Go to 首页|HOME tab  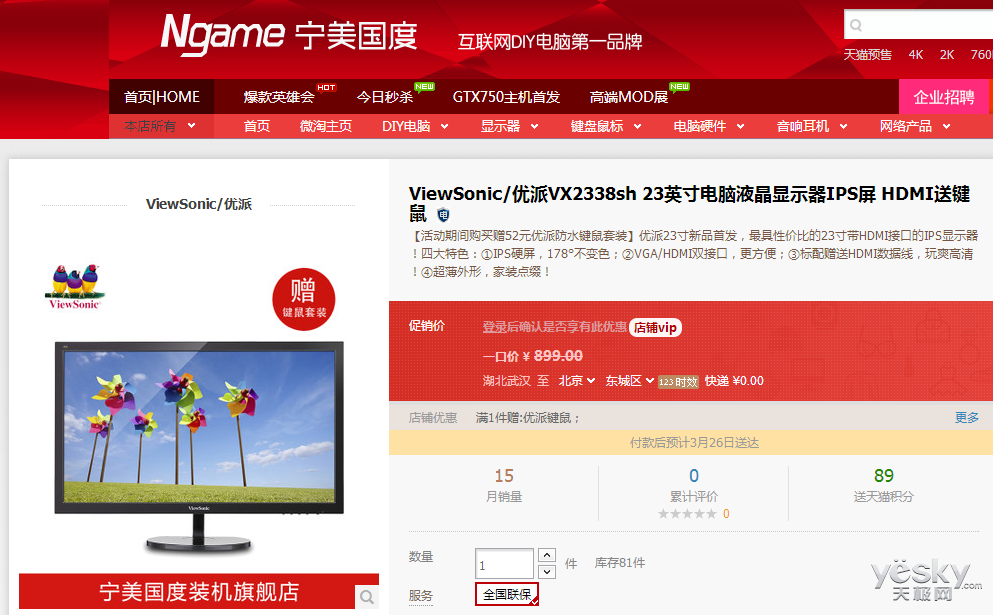(x=161, y=97)
